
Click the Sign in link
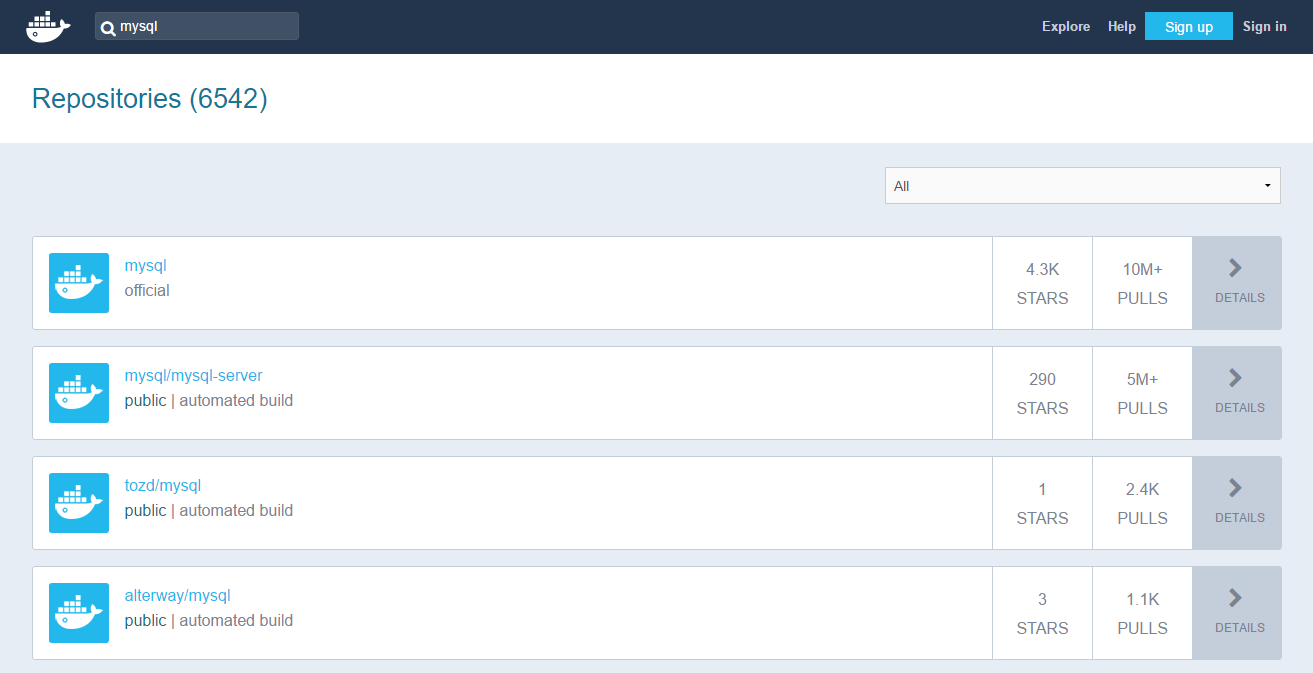[1265, 27]
